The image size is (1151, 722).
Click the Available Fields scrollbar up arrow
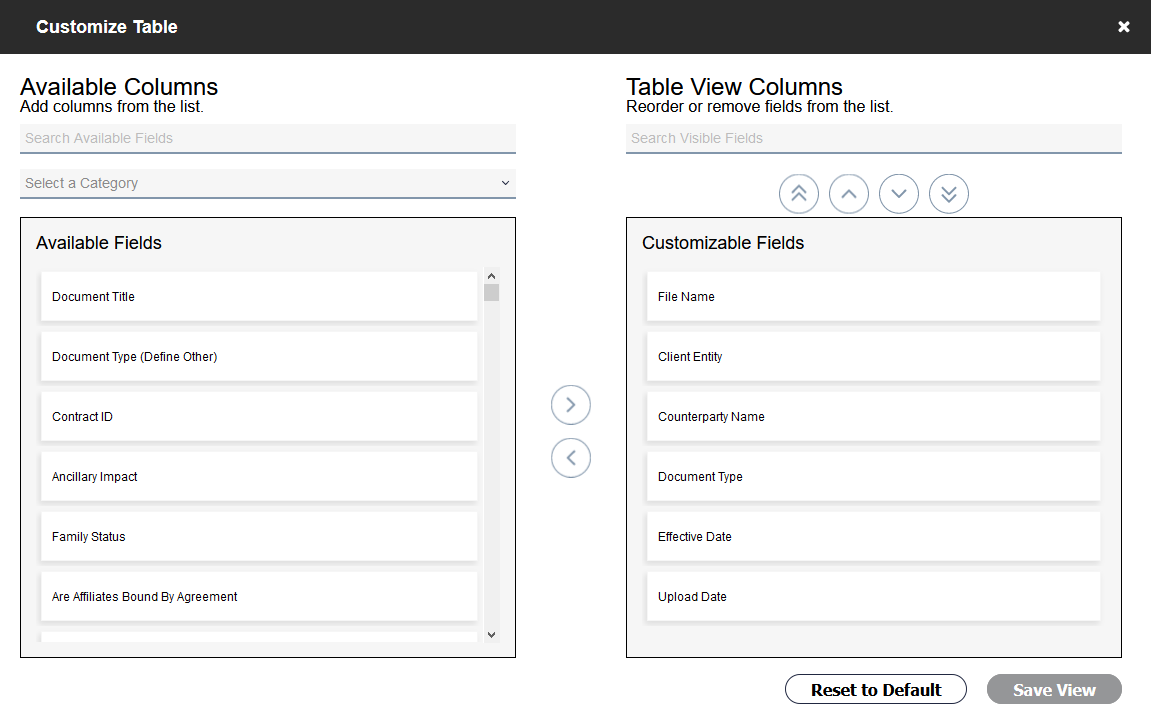coord(491,277)
